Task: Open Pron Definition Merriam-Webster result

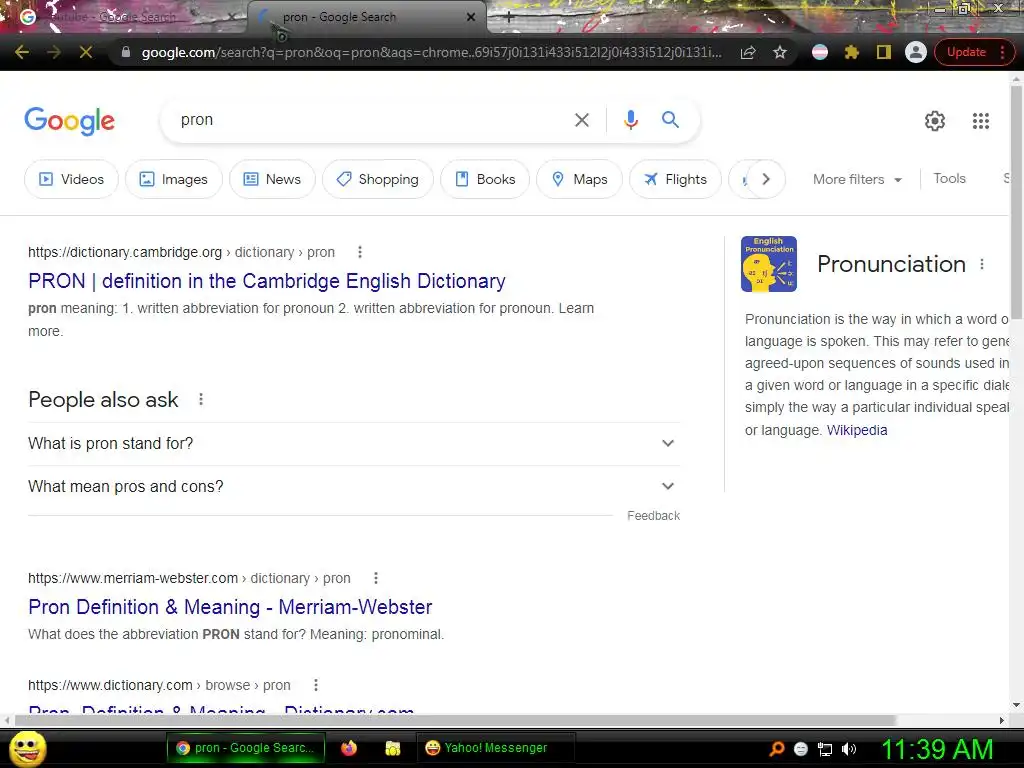Action: click(x=230, y=607)
